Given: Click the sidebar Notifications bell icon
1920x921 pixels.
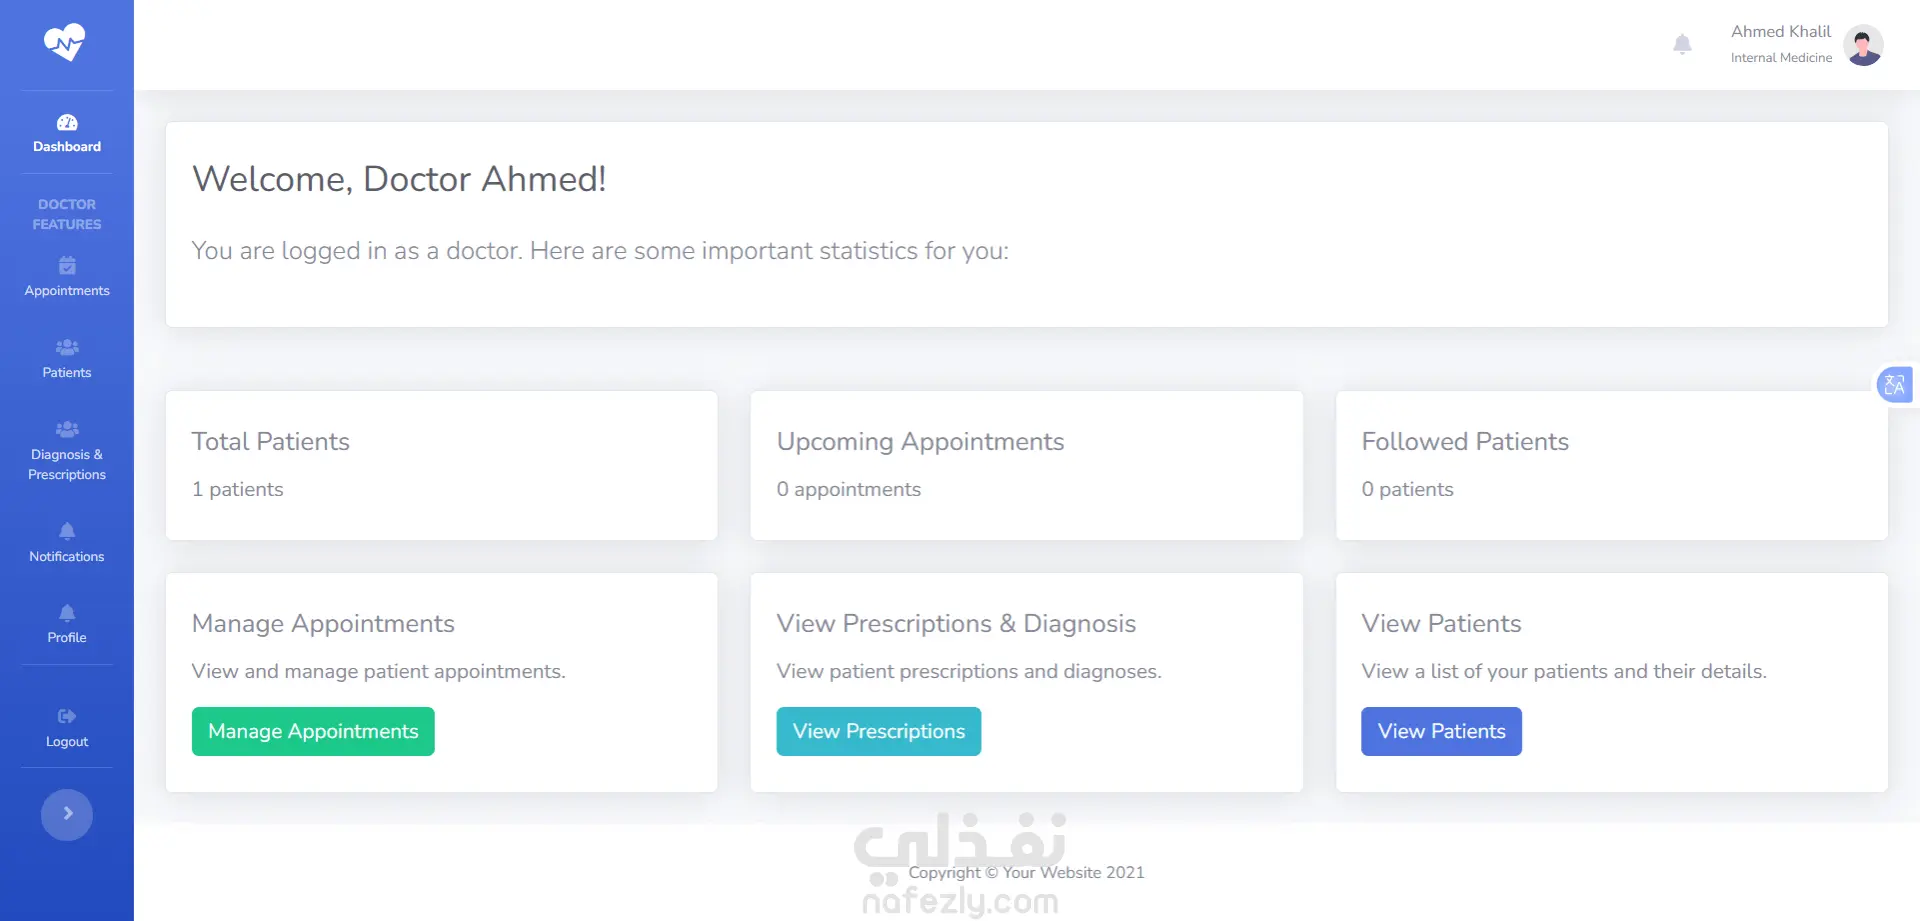Looking at the screenshot, I should coord(67,531).
